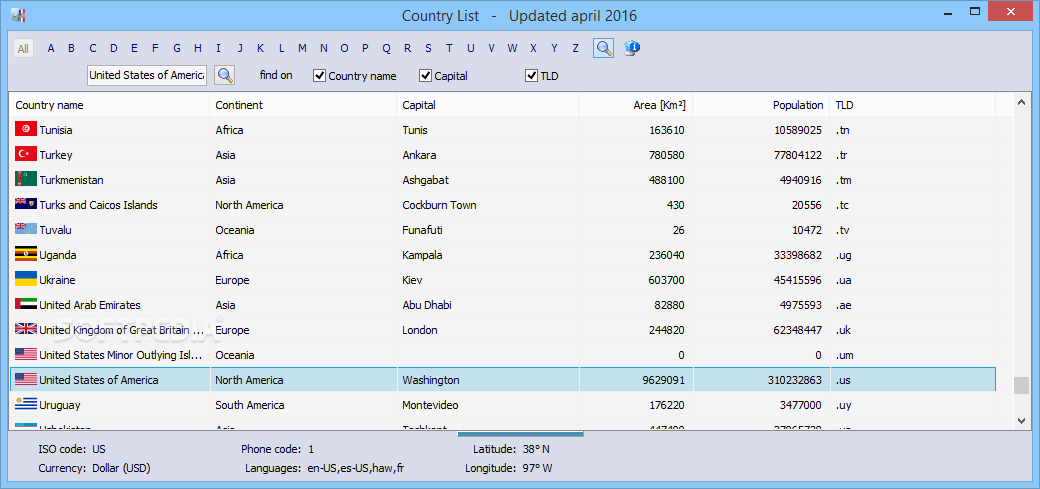This screenshot has height=489, width=1040.
Task: Sort by the Continent column header
Action: 303,105
